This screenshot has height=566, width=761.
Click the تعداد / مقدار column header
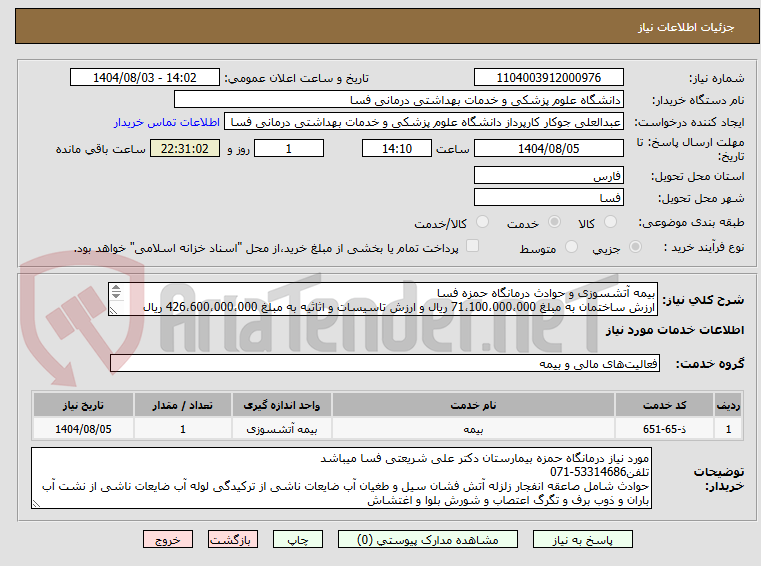point(182,405)
